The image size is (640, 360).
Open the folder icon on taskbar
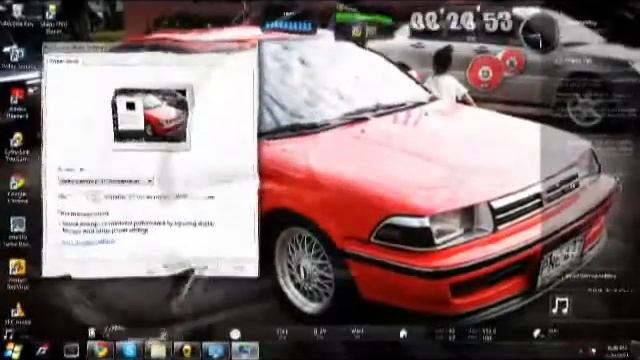point(158,351)
